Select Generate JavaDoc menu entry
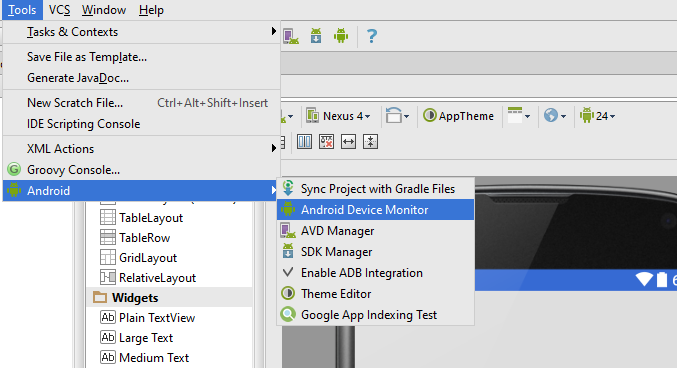 [142, 78]
